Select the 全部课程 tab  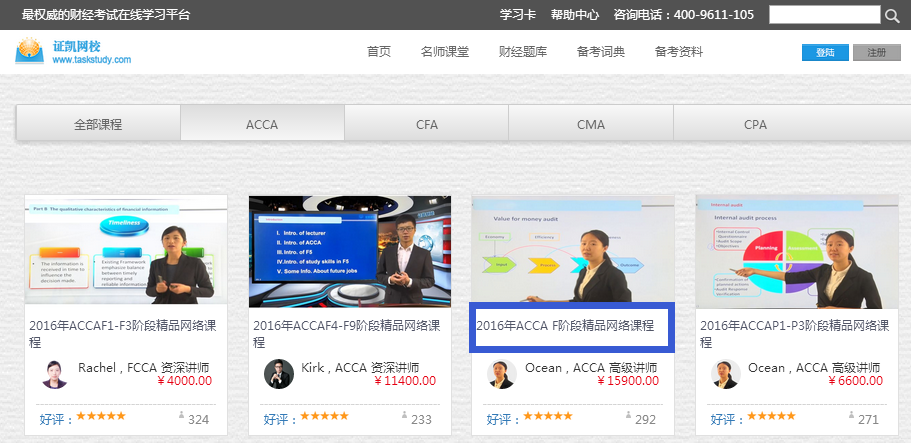98,124
